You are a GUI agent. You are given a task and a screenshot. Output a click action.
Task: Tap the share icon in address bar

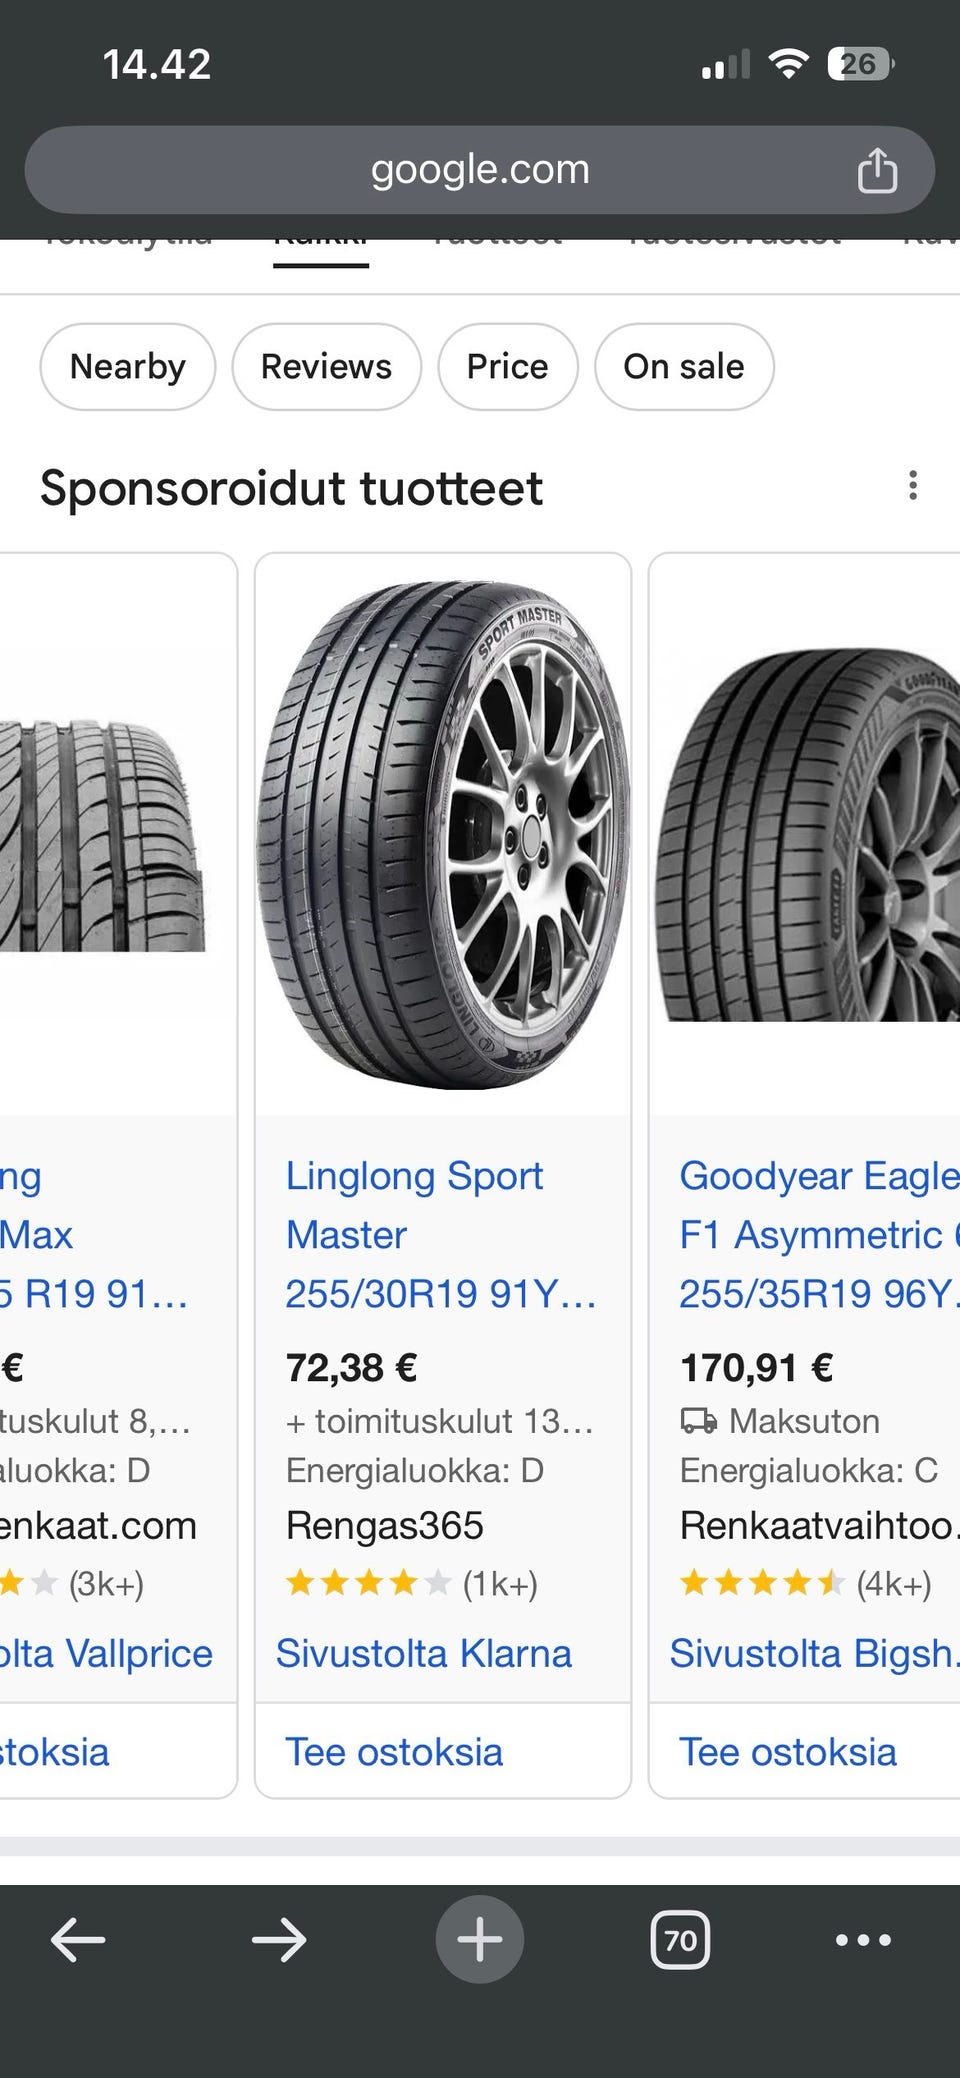(877, 170)
